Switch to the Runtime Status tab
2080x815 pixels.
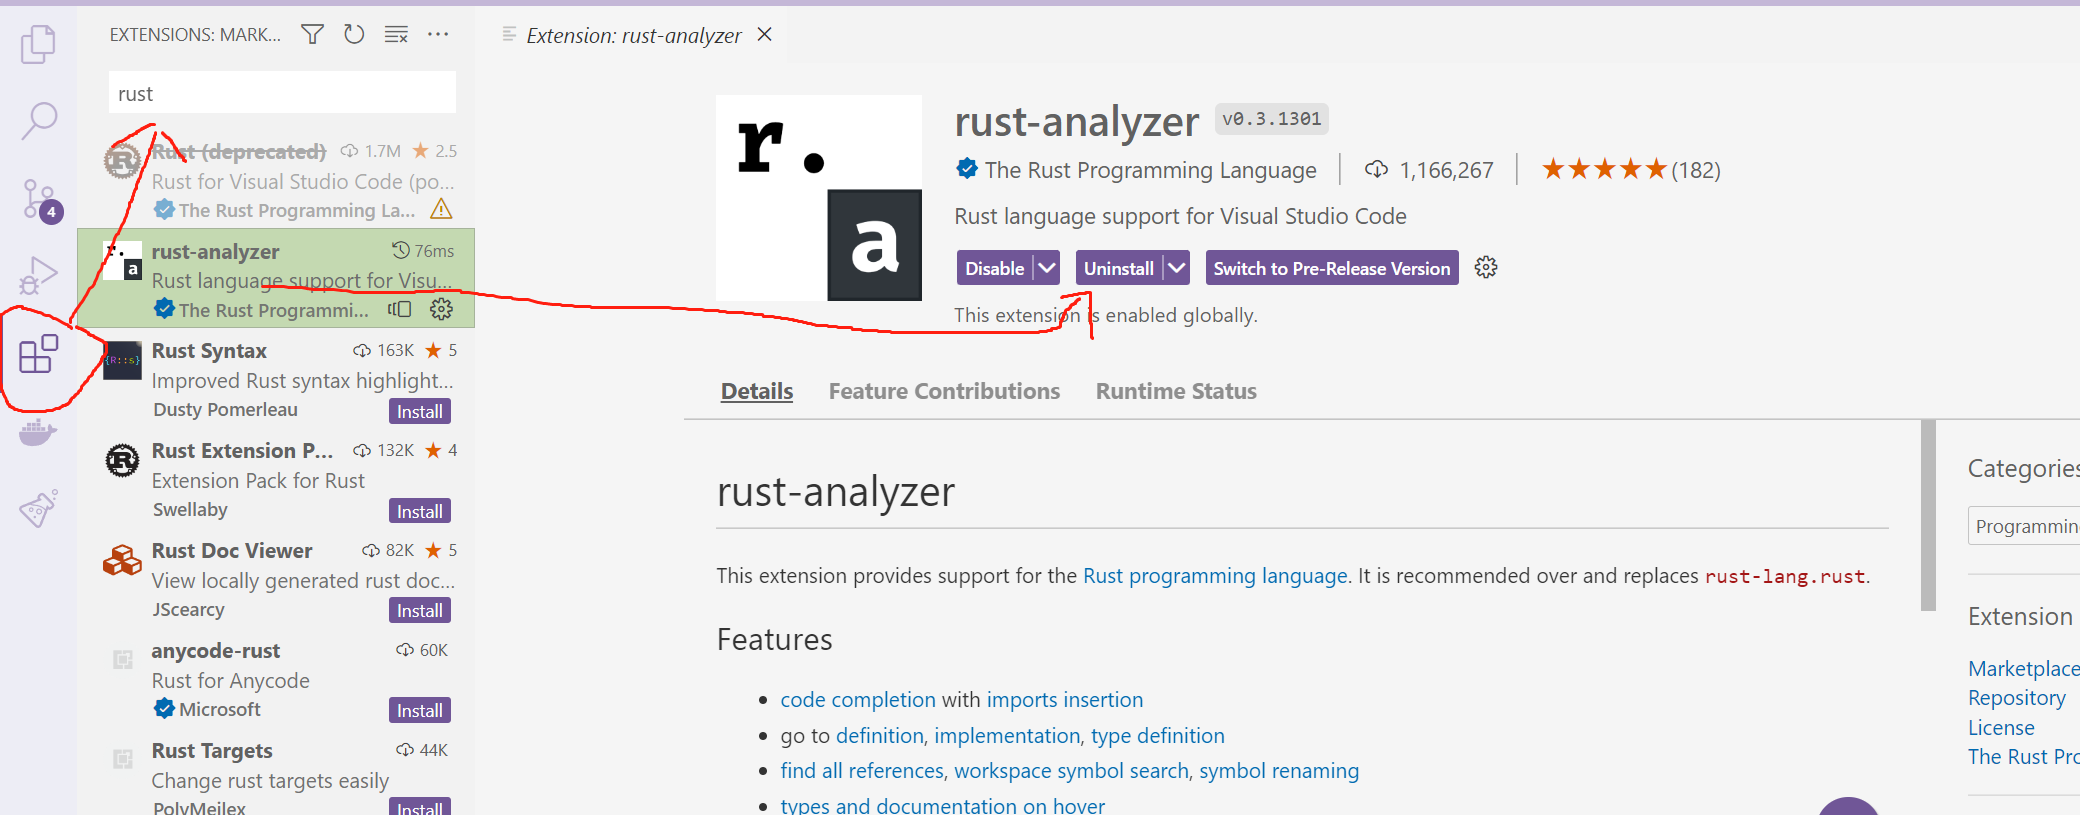click(x=1176, y=391)
